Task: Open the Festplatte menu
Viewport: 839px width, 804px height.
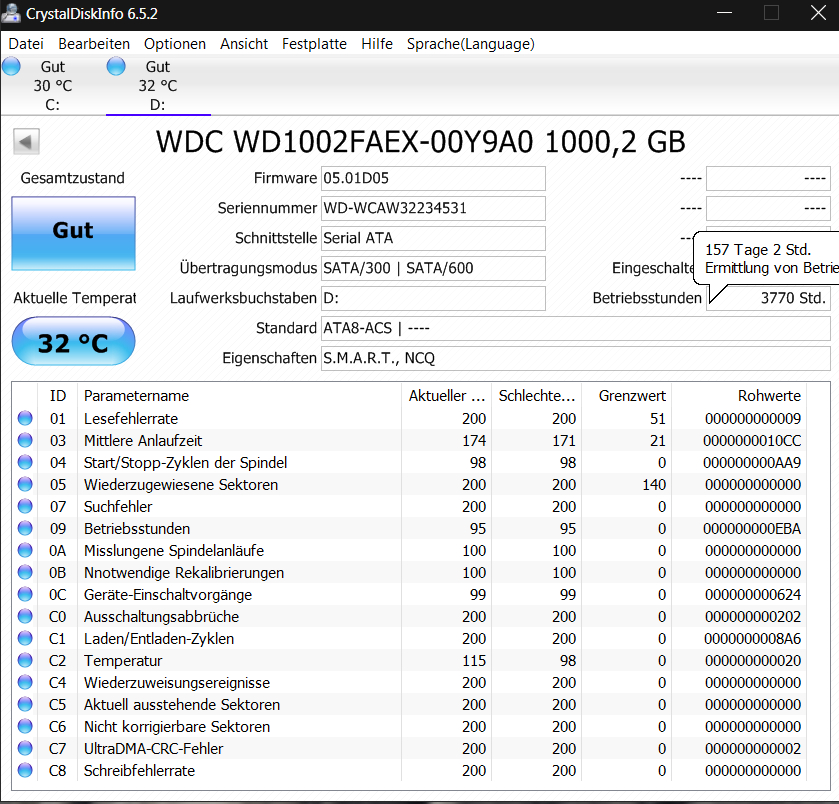Action: [314, 44]
